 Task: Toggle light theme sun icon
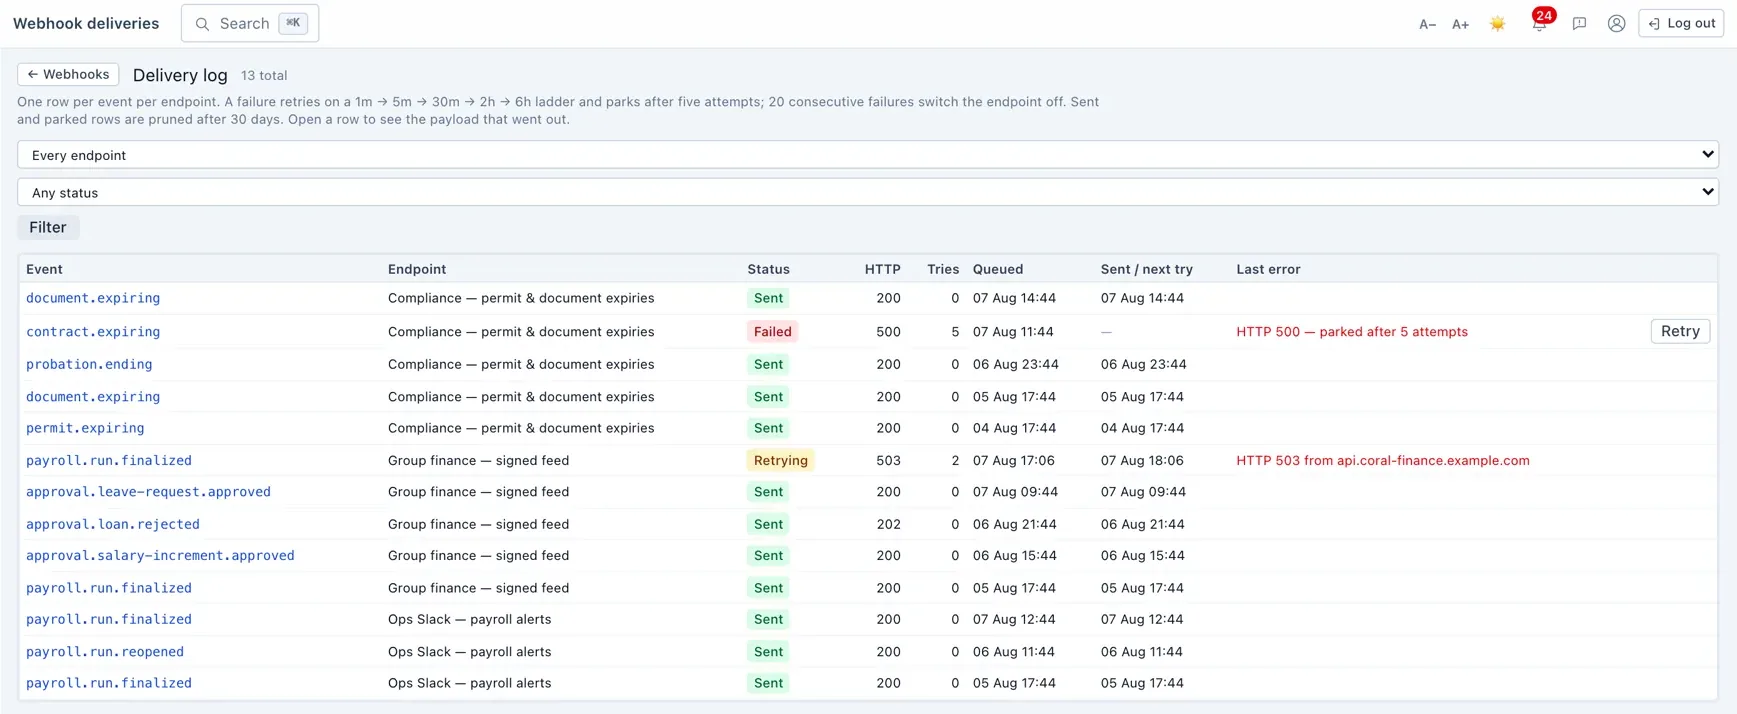tap(1497, 24)
